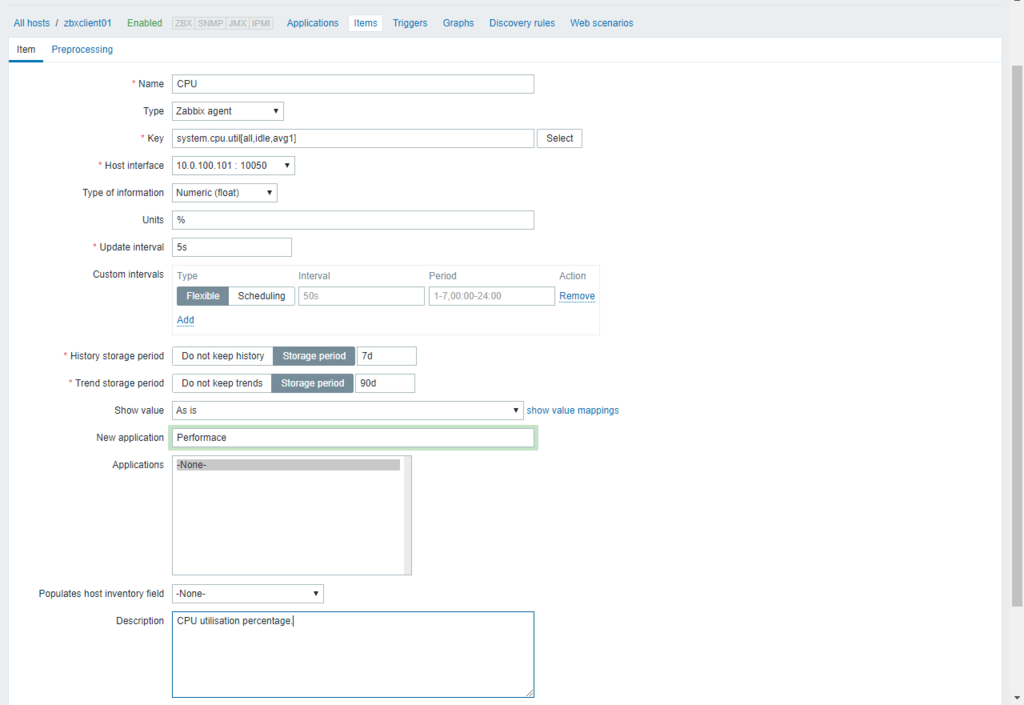Screen dimensions: 1024x705
Task: Expand the Host interface dropdown
Action: click(233, 165)
